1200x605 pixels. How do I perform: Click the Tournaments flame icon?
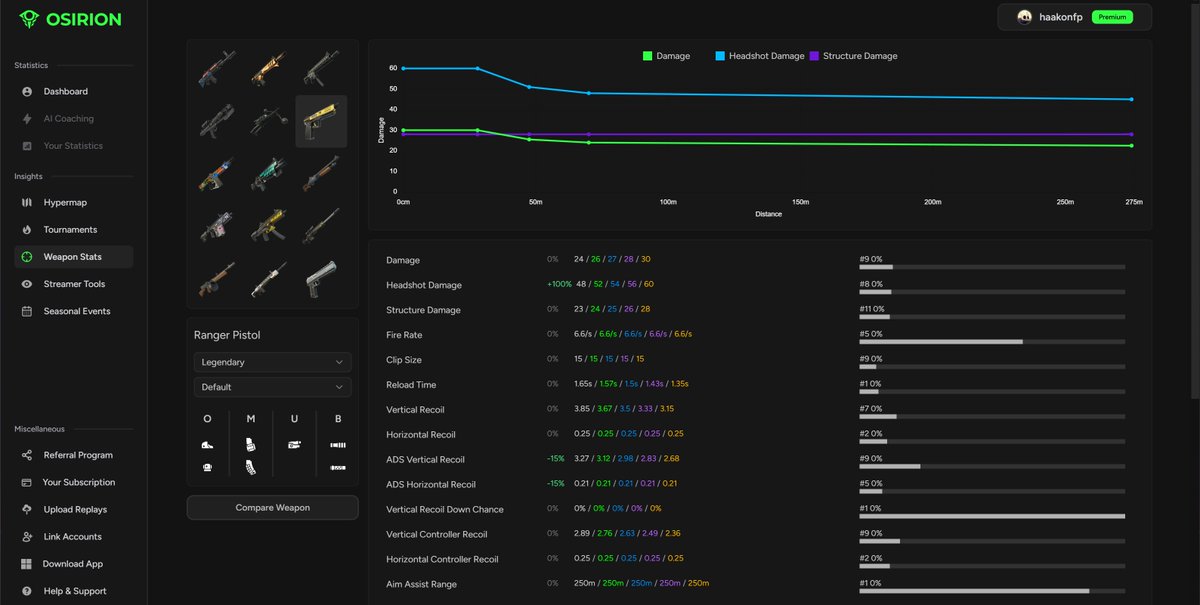[x=27, y=229]
